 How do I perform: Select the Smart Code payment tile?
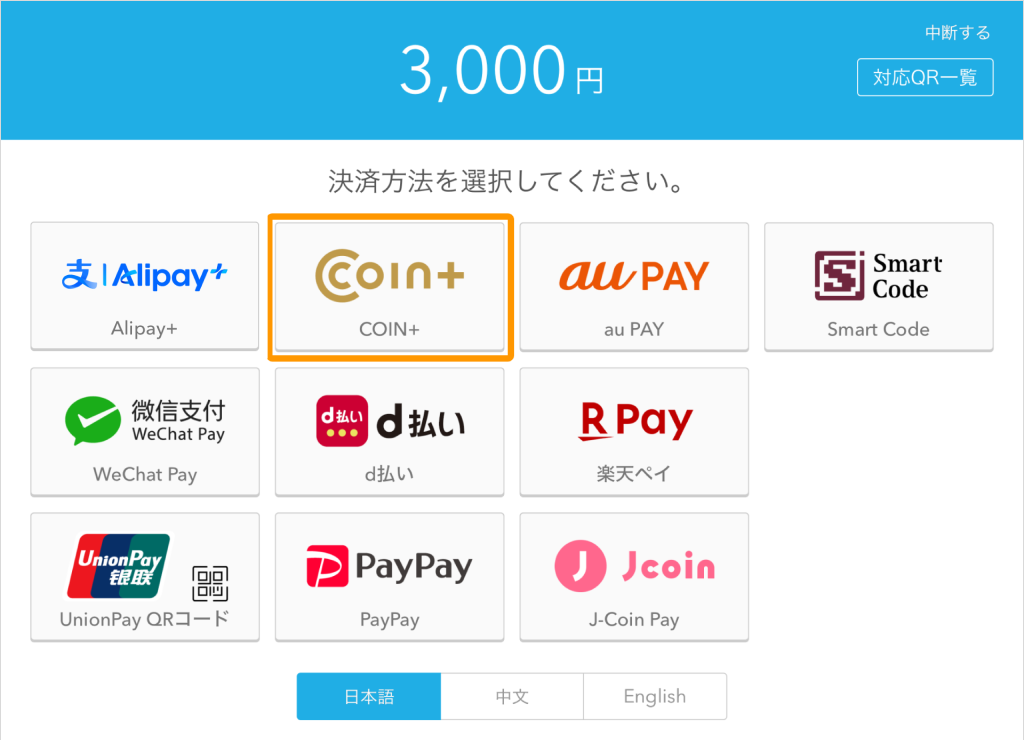click(x=879, y=286)
